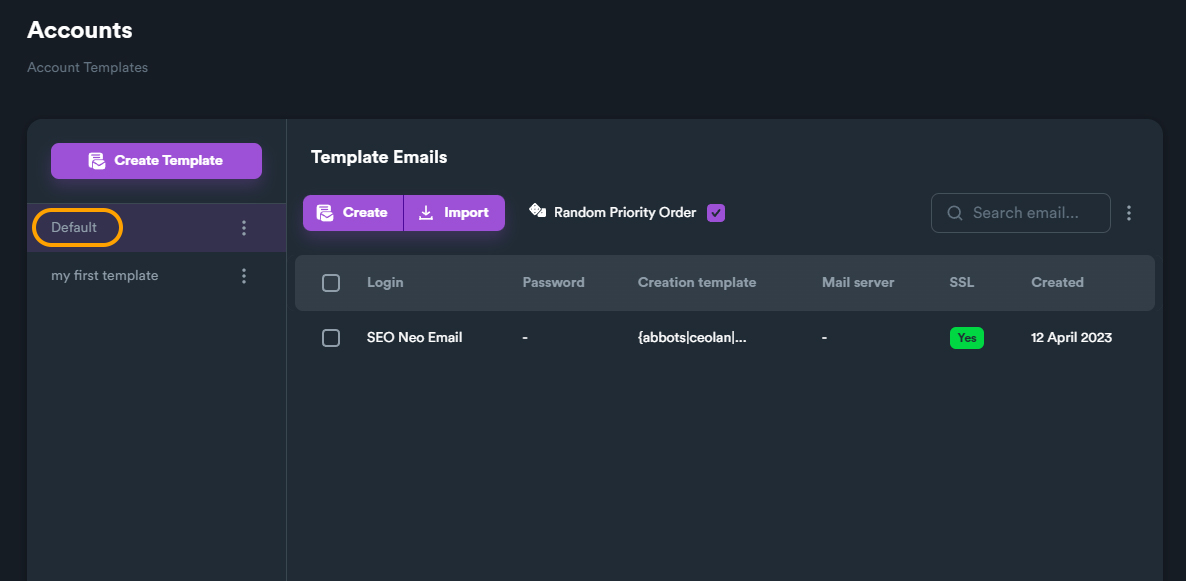This screenshot has width=1186, height=581.
Task: Check the select-all emails header checkbox
Action: [331, 283]
